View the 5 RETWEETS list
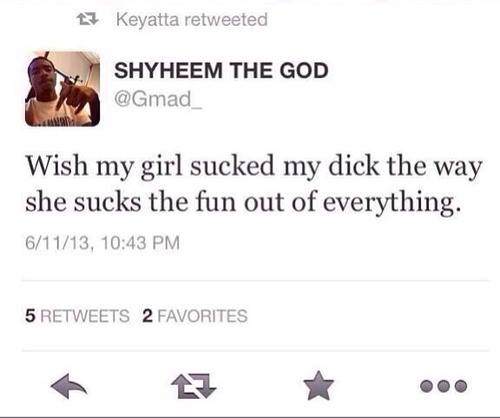Image resolution: width=500 pixels, height=418 pixels. [x=77, y=316]
